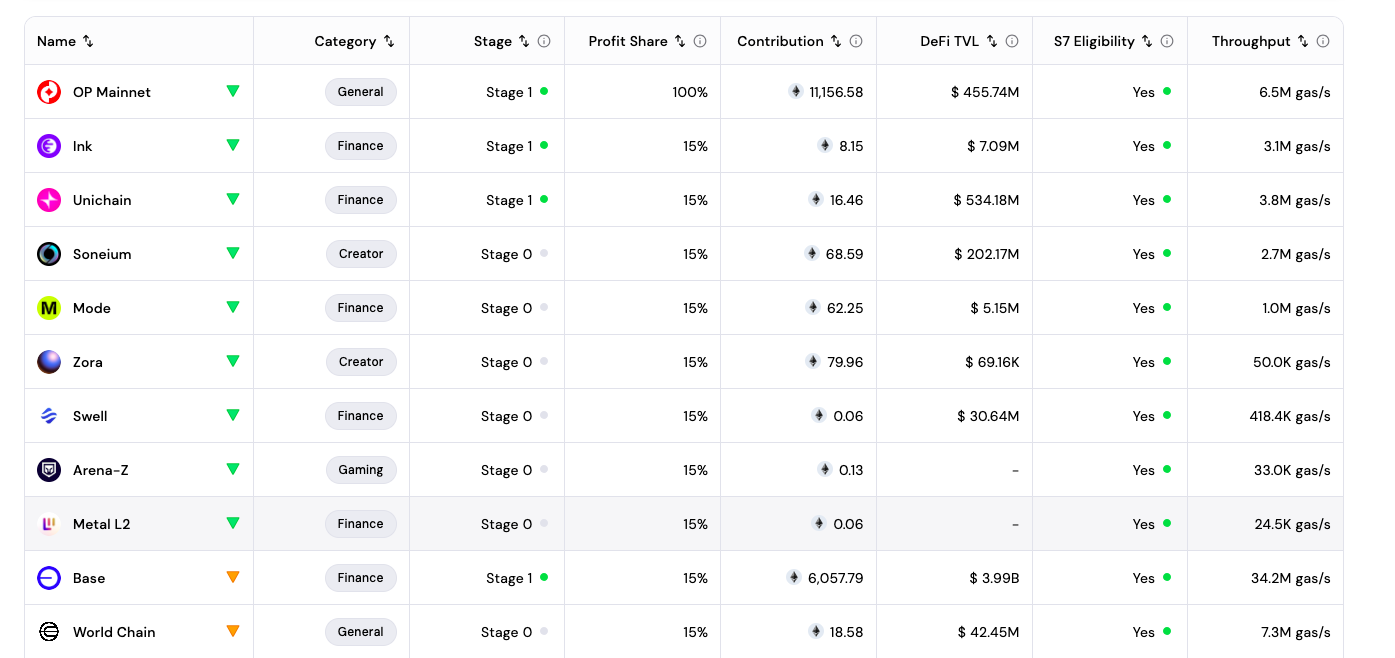Click the Ink chain logo

click(x=49, y=146)
